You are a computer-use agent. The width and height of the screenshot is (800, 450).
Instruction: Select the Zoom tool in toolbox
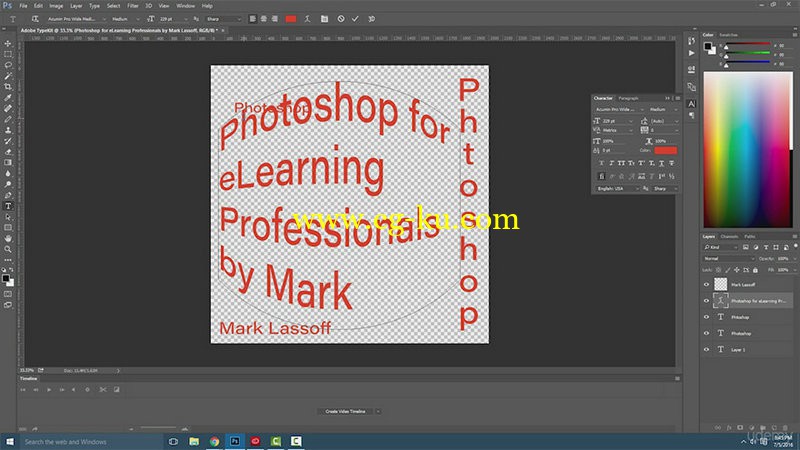tap(8, 249)
